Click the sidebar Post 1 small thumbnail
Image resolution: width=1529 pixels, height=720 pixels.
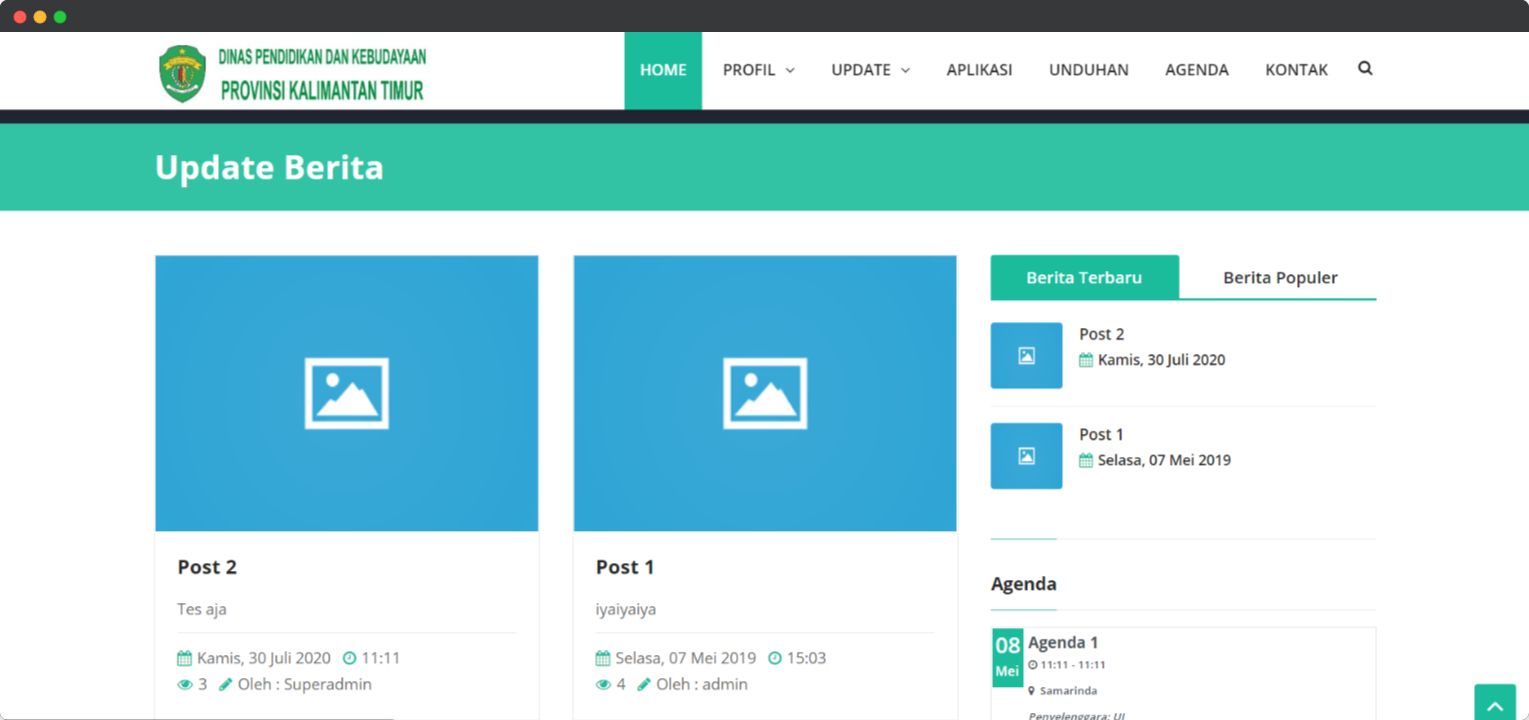(1026, 456)
